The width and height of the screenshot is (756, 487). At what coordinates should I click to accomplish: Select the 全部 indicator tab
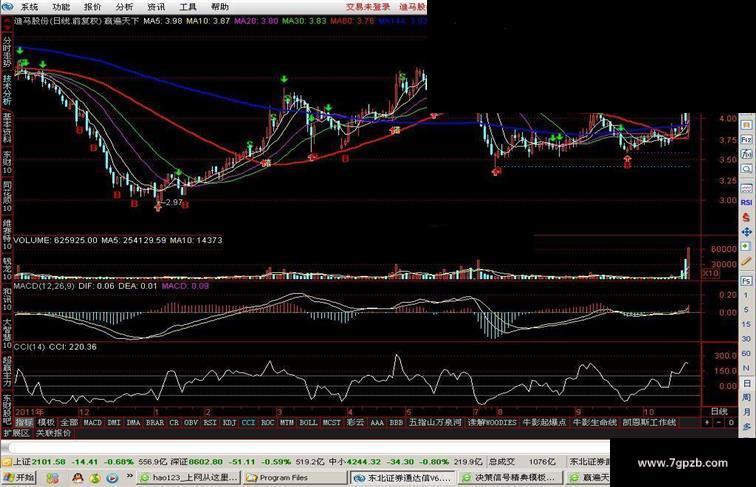pyautogui.click(x=69, y=422)
